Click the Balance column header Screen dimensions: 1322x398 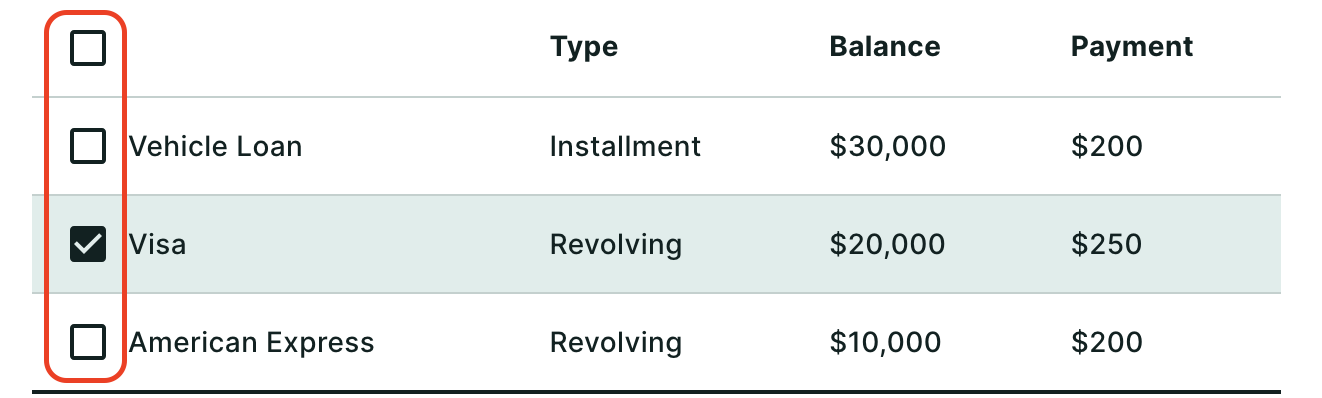885,46
